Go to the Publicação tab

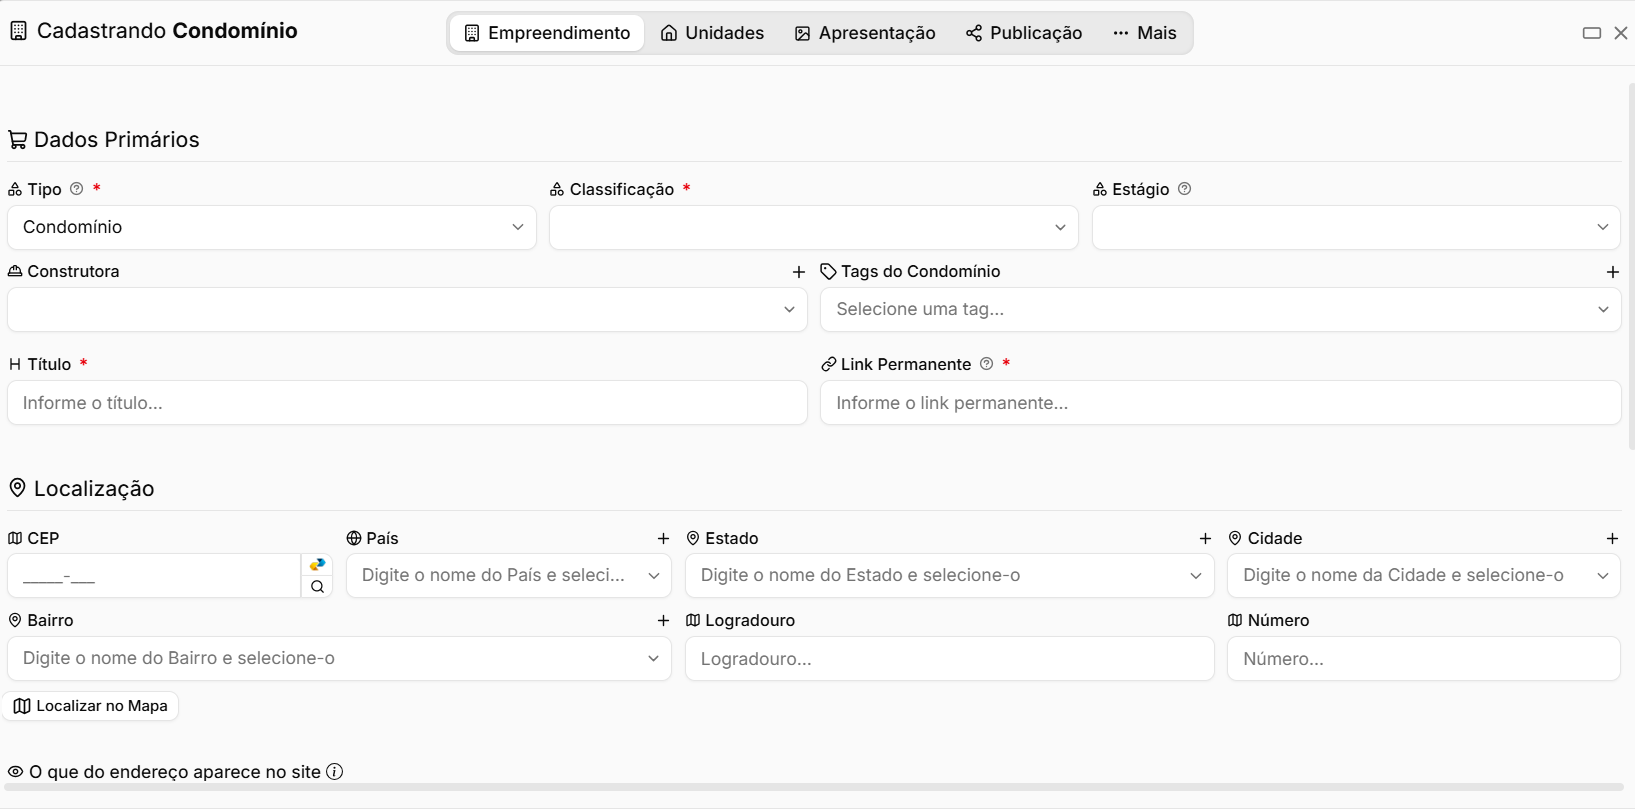(x=1024, y=33)
